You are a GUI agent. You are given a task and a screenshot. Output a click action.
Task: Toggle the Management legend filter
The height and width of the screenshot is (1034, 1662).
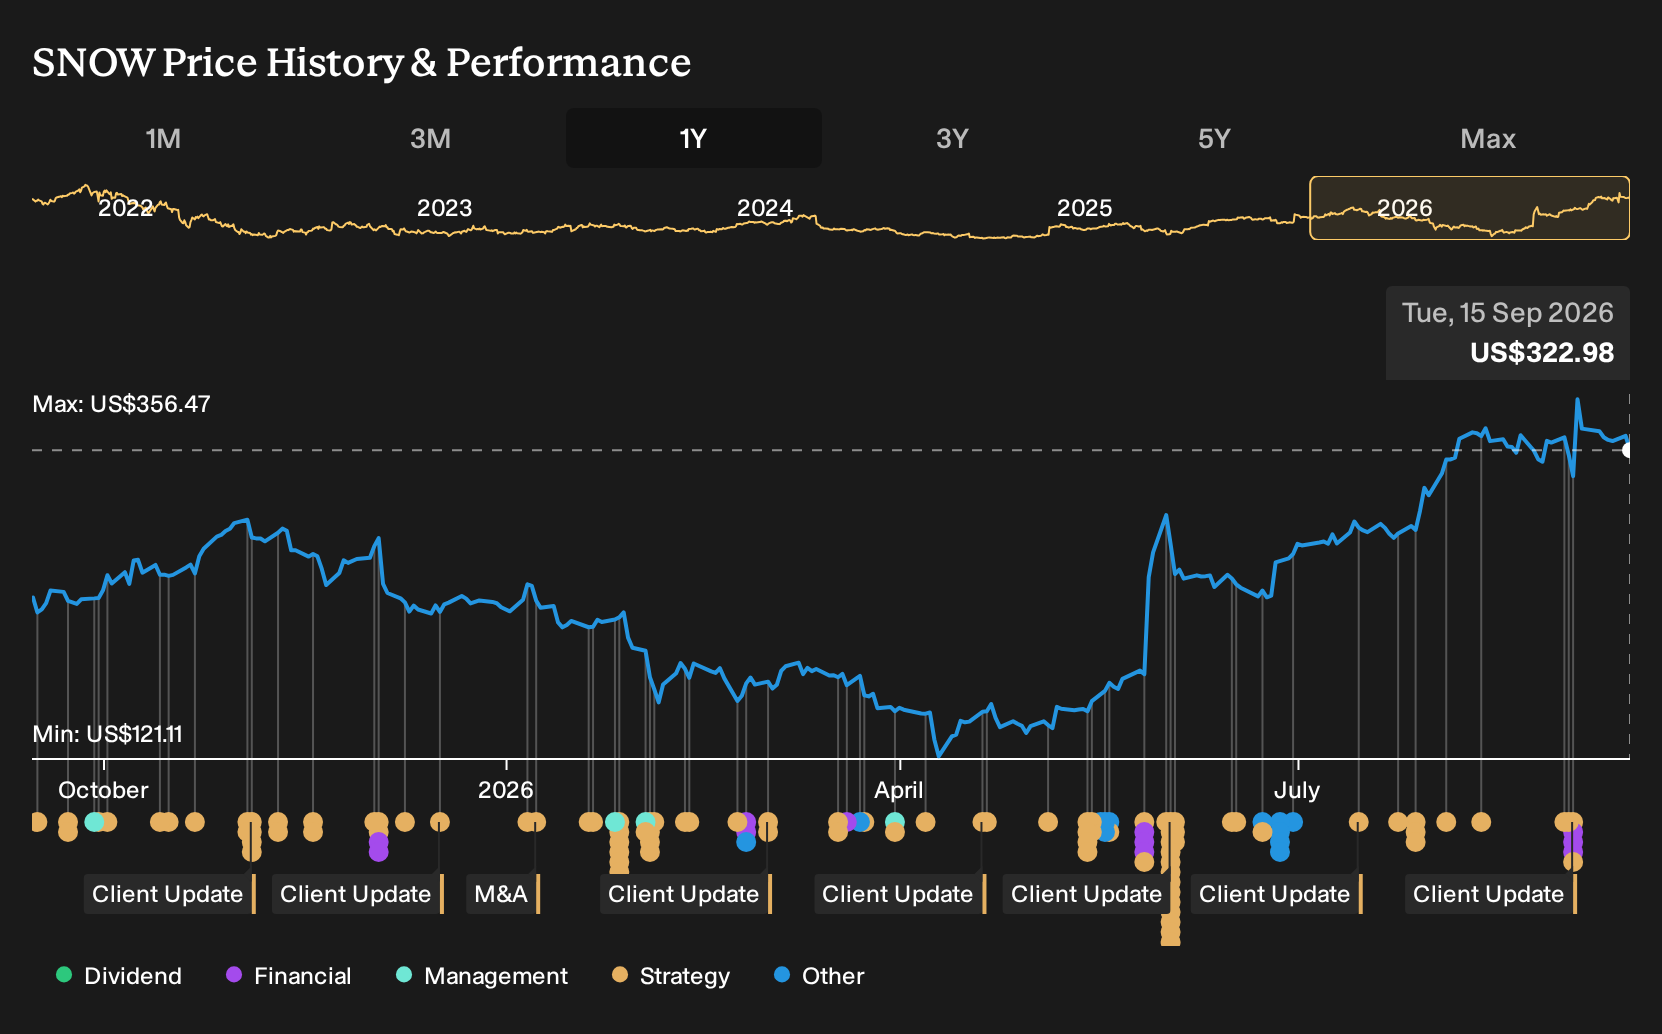482,976
